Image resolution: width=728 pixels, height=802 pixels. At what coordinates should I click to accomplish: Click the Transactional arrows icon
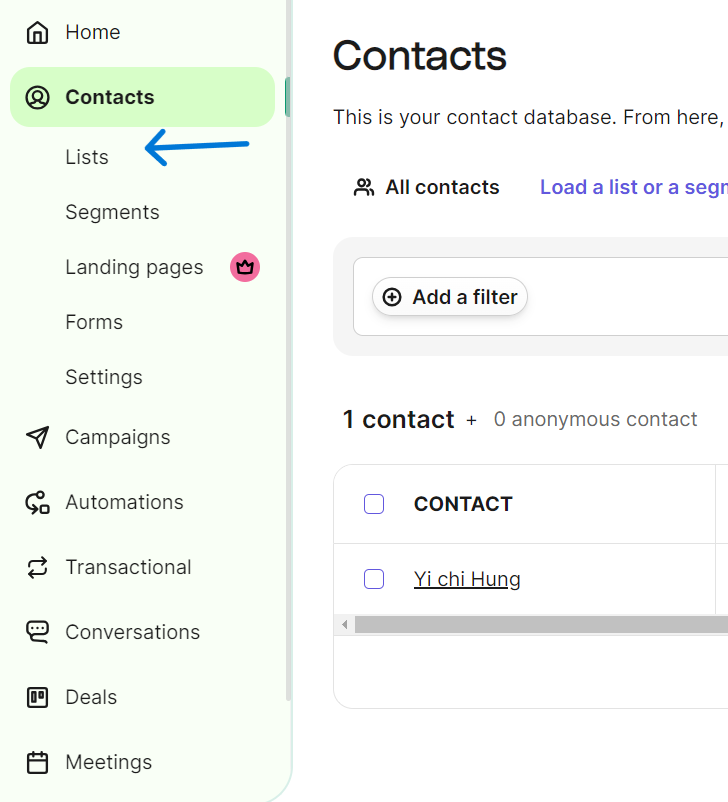tap(38, 567)
